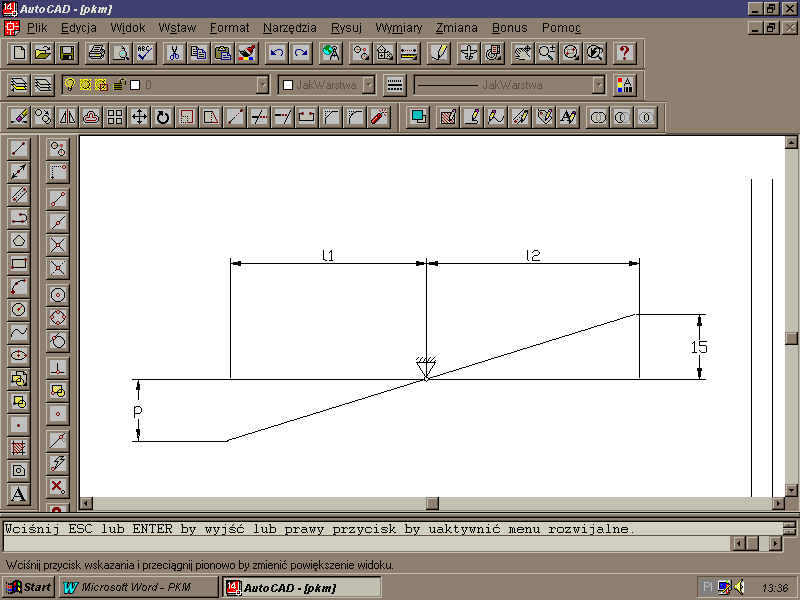The width and height of the screenshot is (800, 600).
Task: Click the Paste clipboard icon
Action: pyautogui.click(x=222, y=53)
